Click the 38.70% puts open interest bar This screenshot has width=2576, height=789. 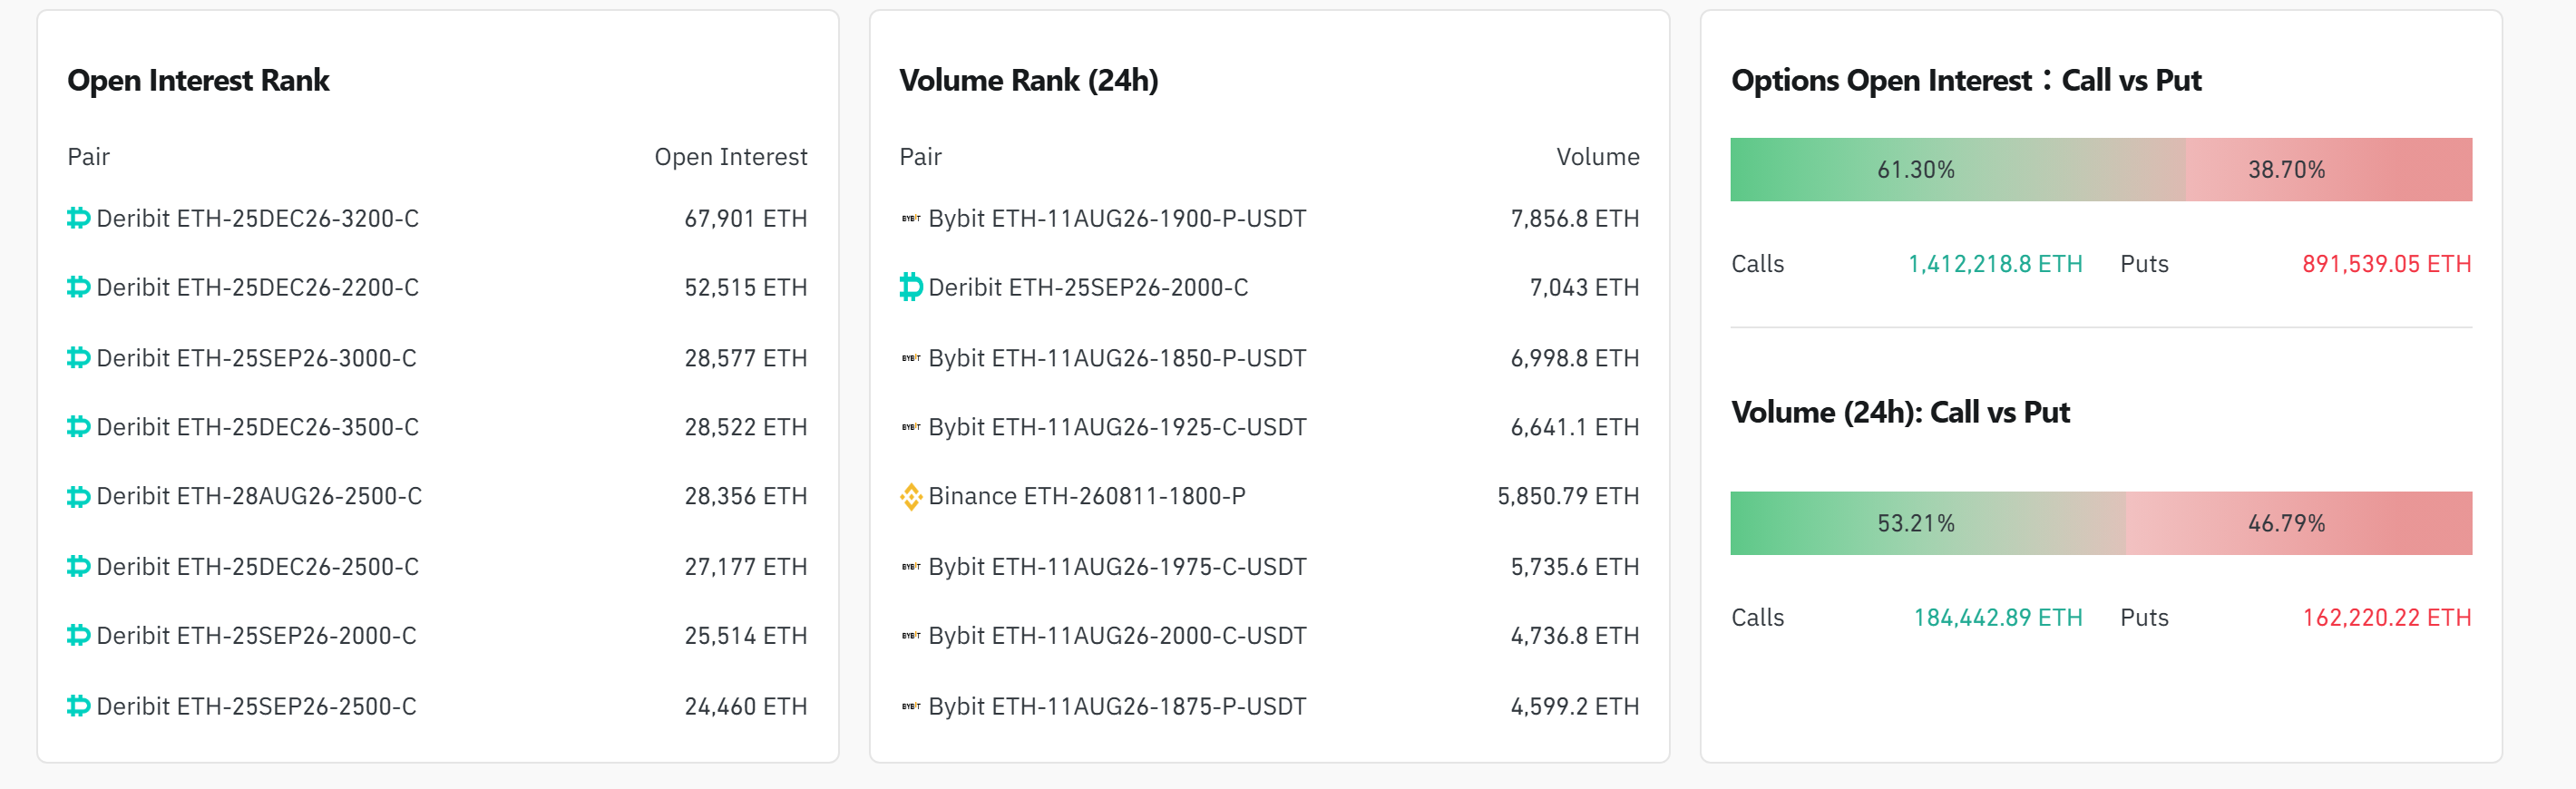(x=2328, y=170)
